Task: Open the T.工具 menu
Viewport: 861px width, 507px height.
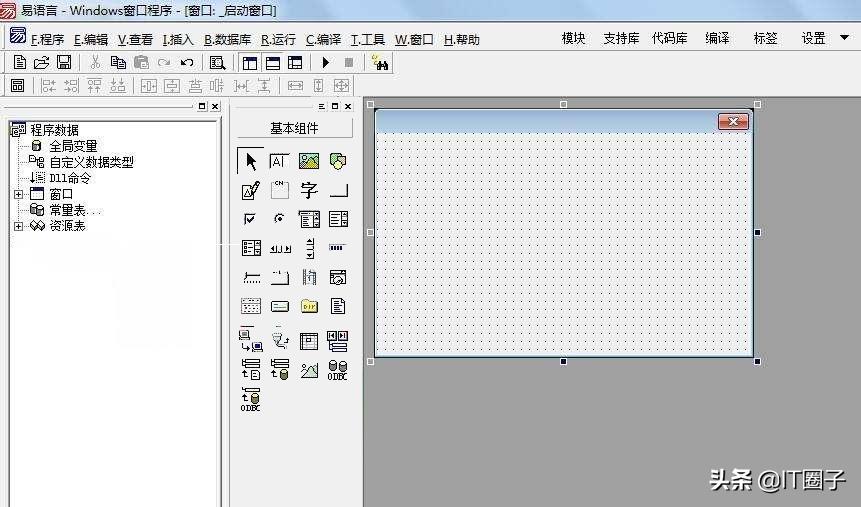Action: tap(368, 40)
